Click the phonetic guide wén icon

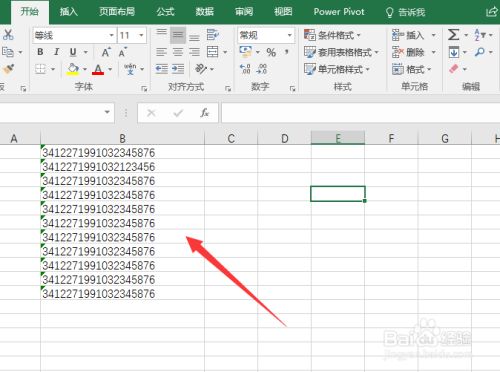click(x=130, y=69)
